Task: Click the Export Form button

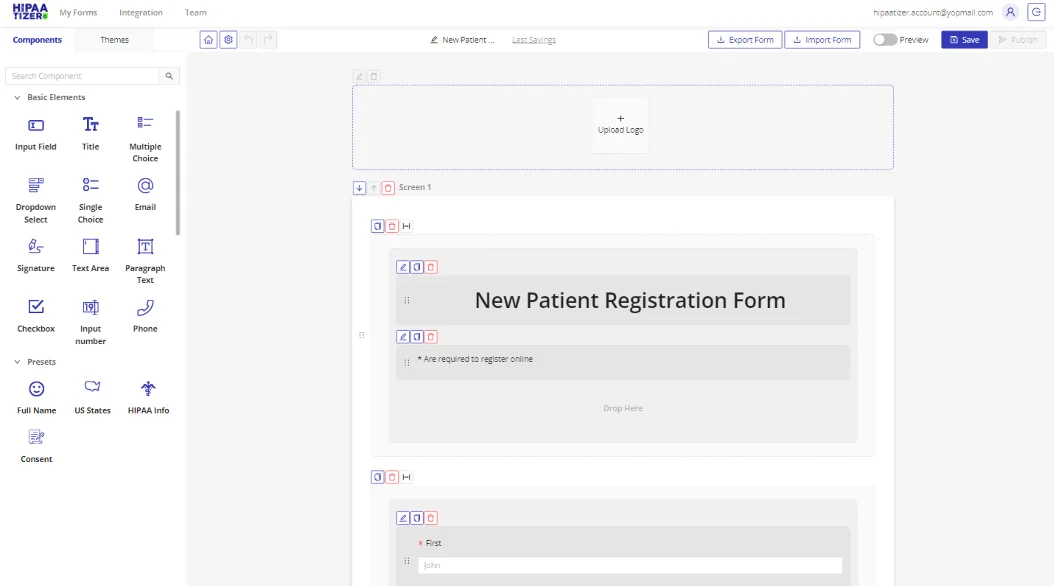Action: click(744, 39)
